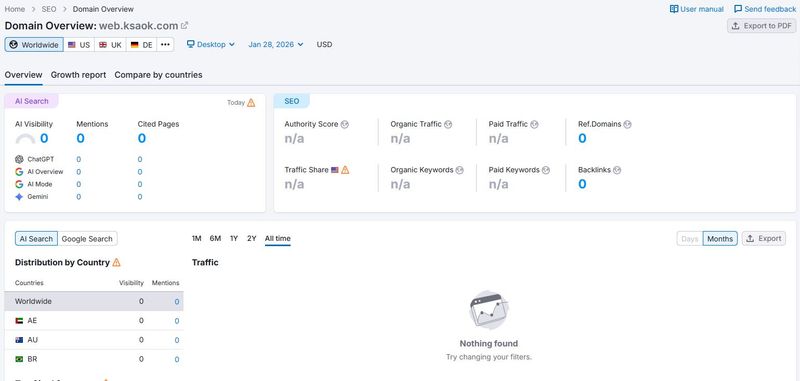Open the Cited Pages total 0 link
Viewport: 800px width, 381px height.
tap(142, 139)
